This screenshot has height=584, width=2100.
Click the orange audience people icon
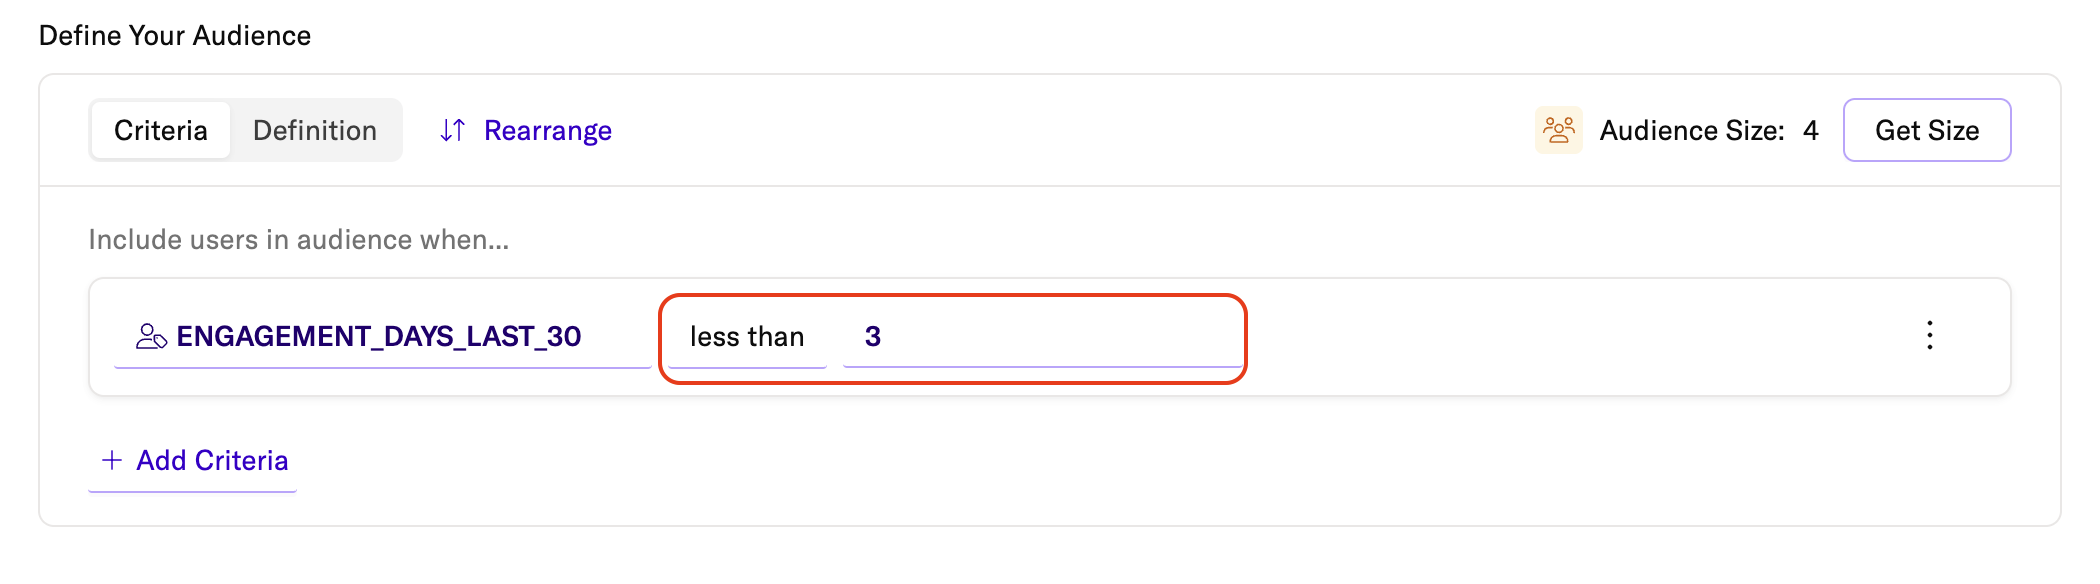[1558, 130]
